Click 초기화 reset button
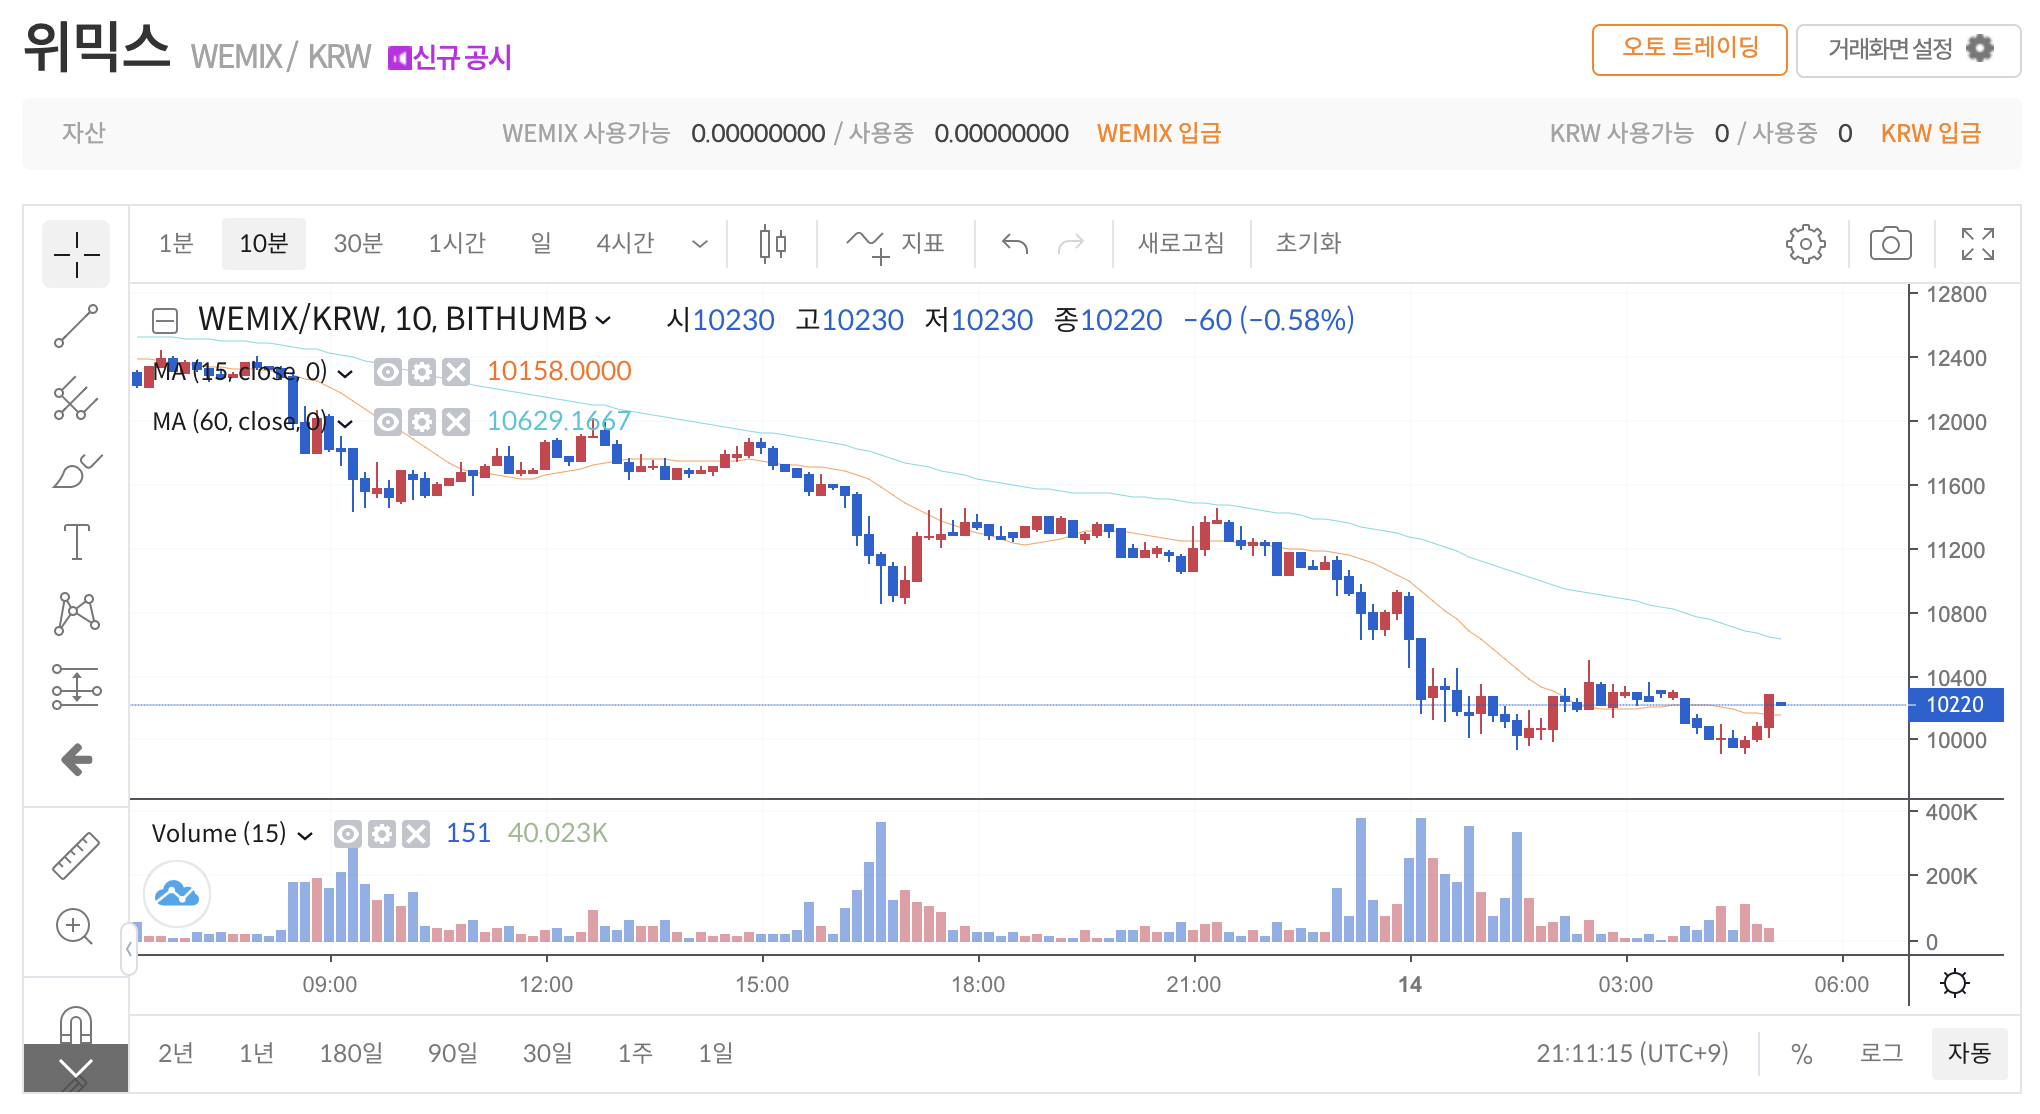This screenshot has width=2040, height=1114. tap(1308, 243)
